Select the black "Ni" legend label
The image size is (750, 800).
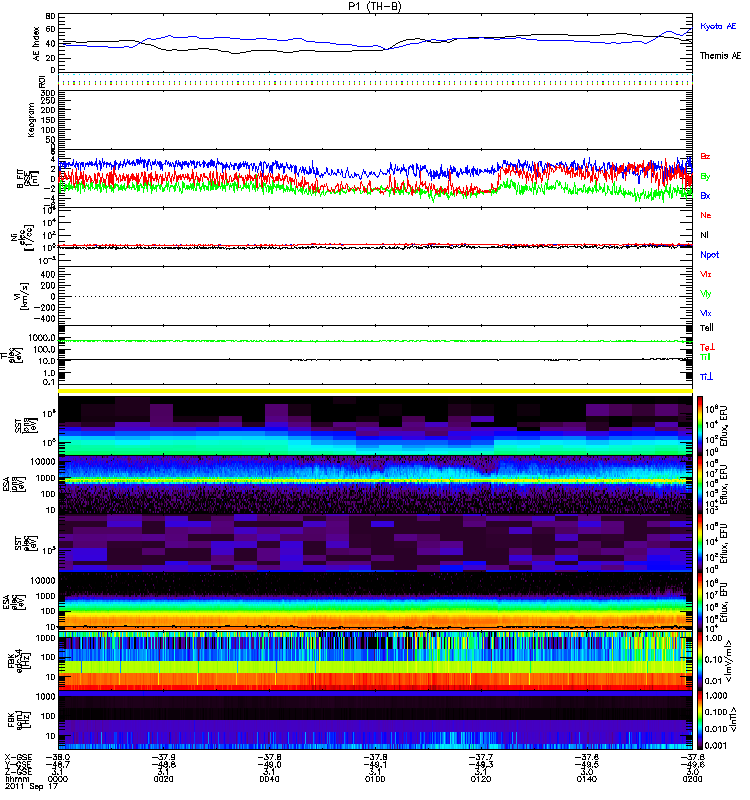[x=704, y=235]
